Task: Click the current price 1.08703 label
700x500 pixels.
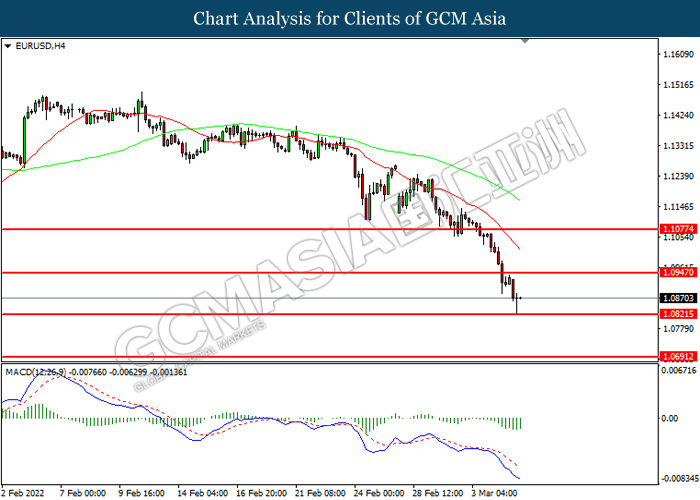Action: pos(679,298)
